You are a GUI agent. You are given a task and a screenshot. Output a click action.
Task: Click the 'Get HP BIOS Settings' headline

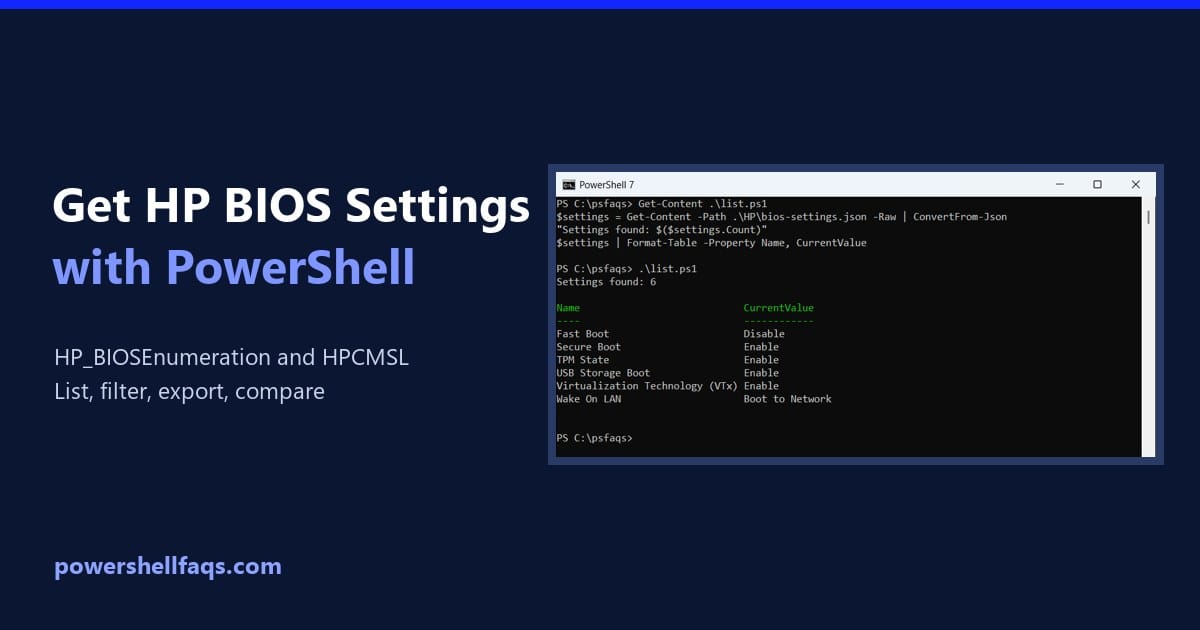pos(291,207)
